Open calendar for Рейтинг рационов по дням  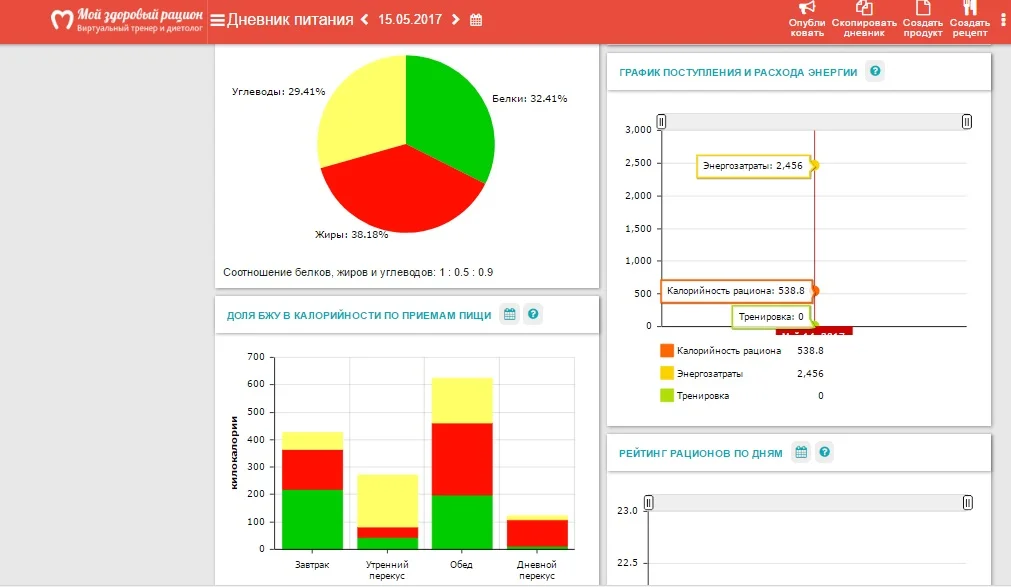coord(801,452)
